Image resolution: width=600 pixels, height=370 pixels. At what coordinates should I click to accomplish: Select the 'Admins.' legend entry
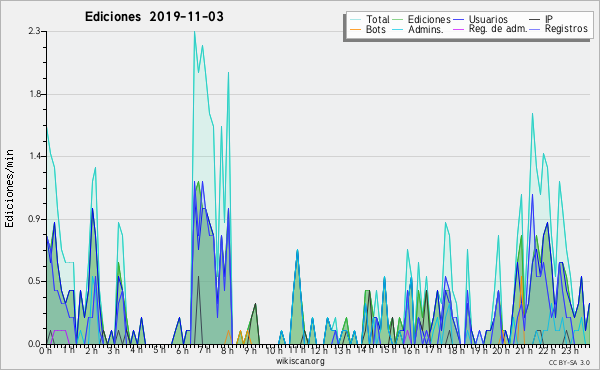[426, 29]
